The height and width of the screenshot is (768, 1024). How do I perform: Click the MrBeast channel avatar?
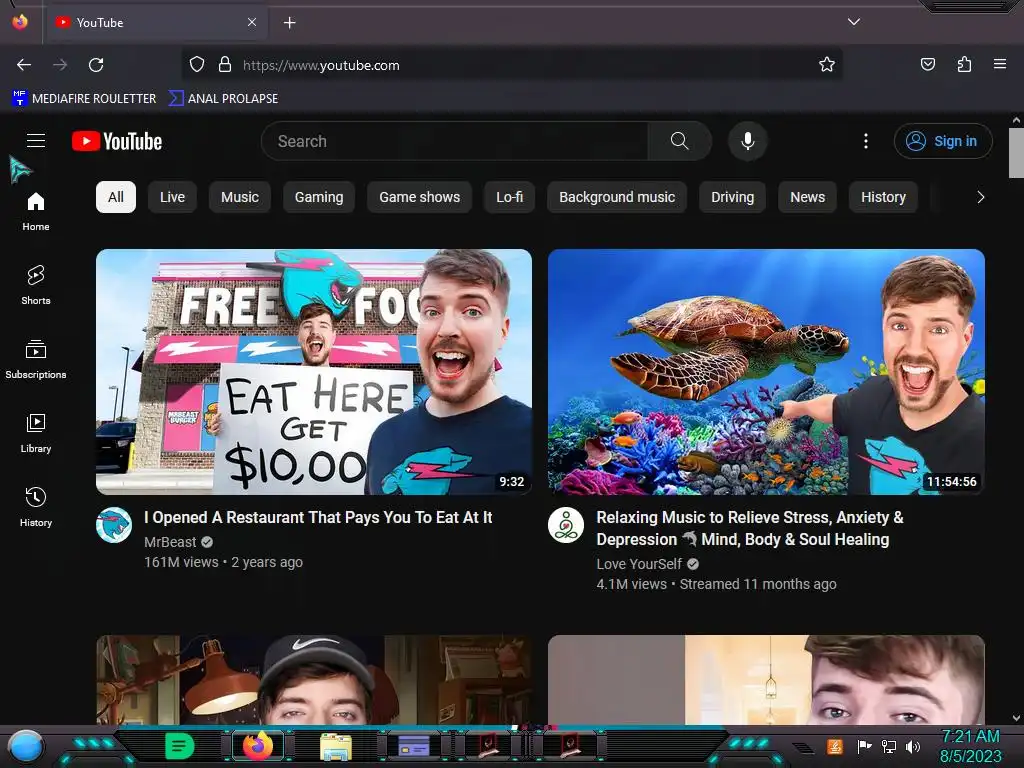[x=114, y=525]
